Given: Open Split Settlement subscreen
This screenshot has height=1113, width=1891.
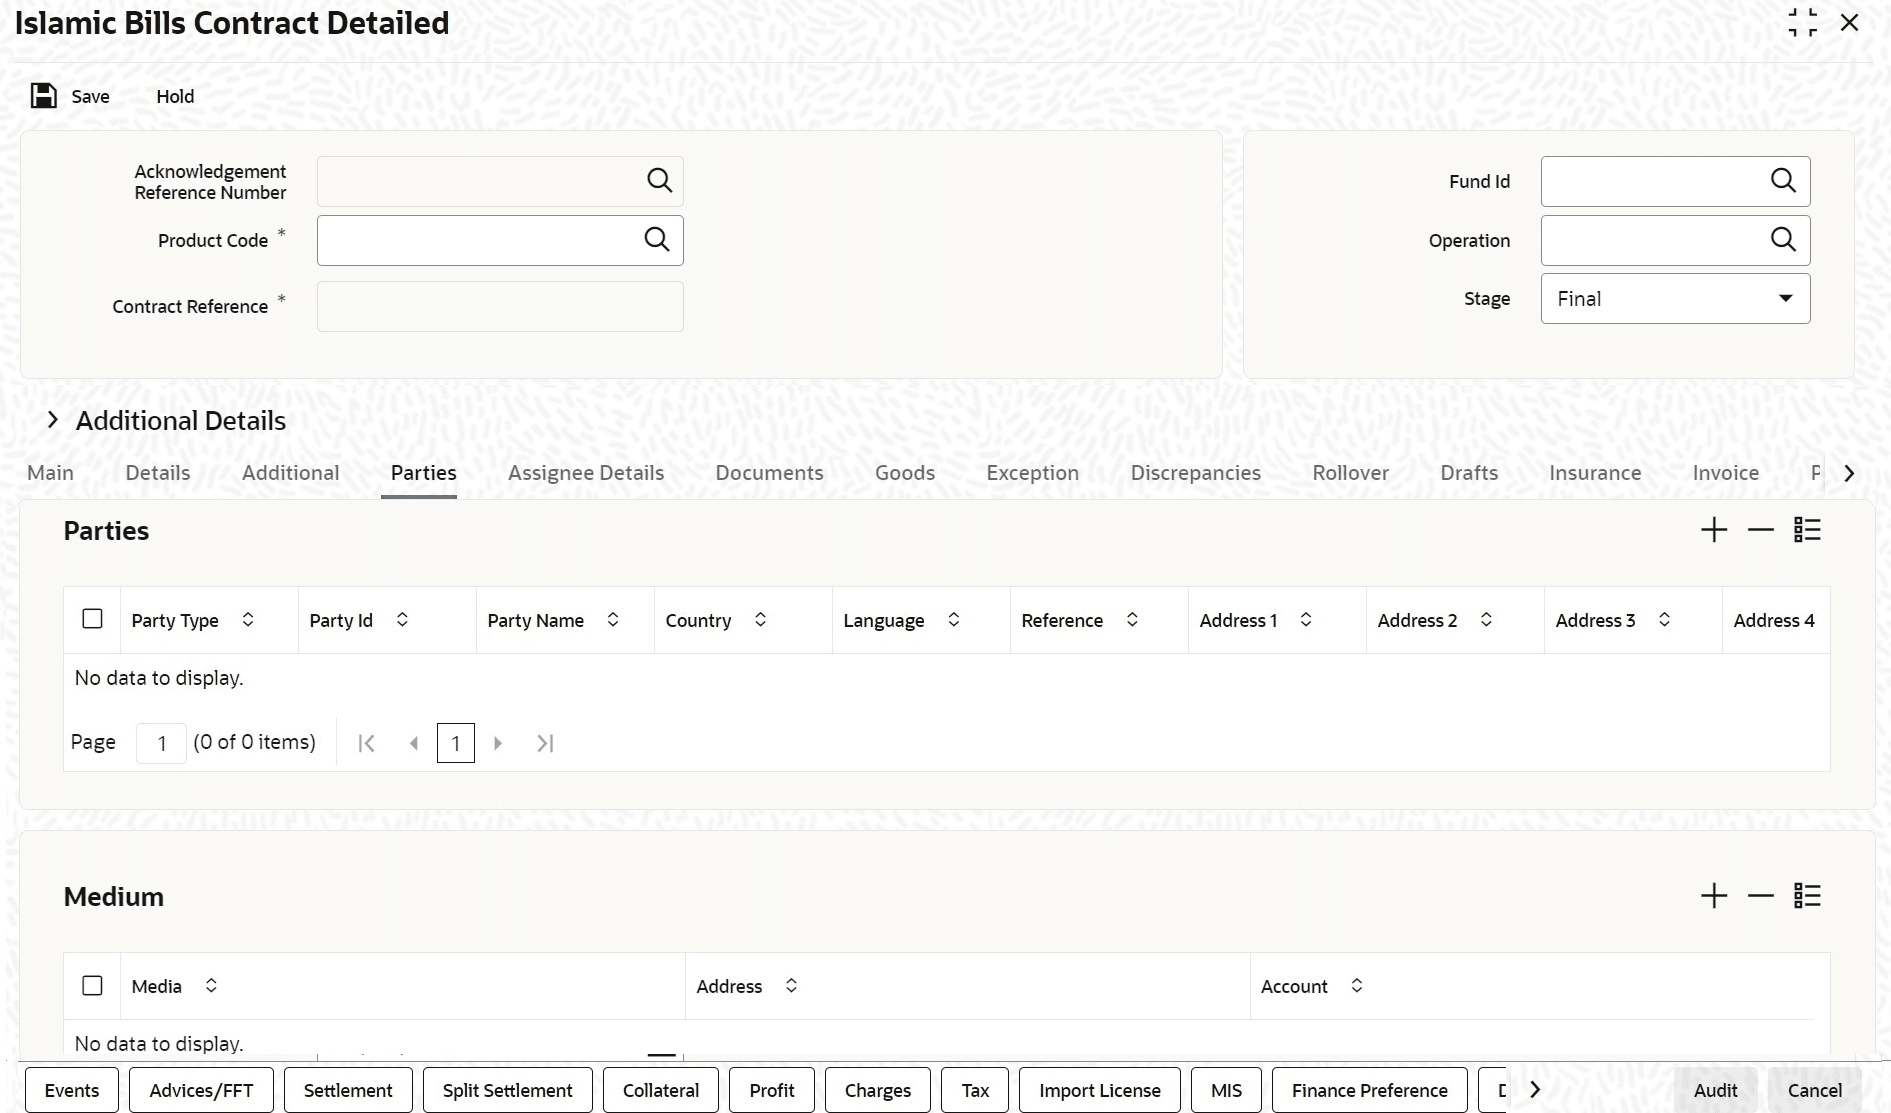Looking at the screenshot, I should coord(508,1090).
